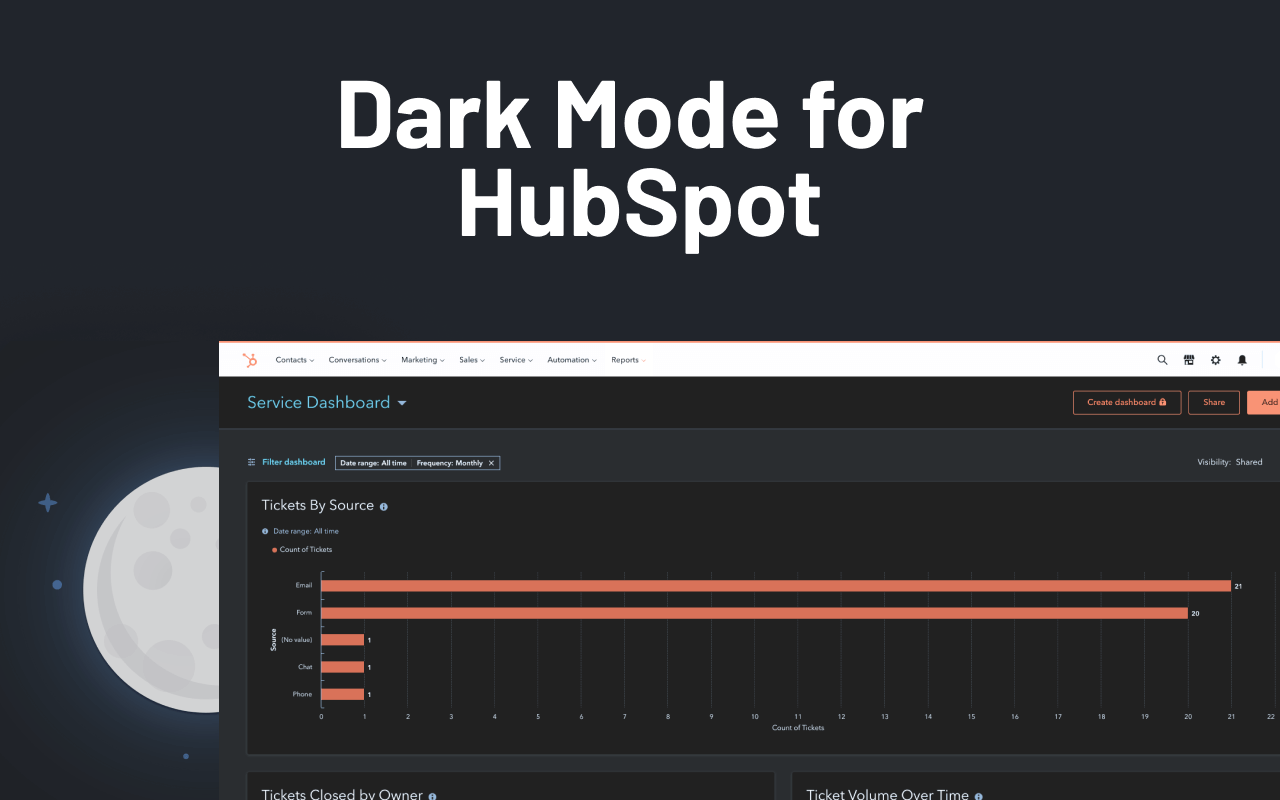
Task: Click info icon beside Tickets By Source
Action: 384,507
